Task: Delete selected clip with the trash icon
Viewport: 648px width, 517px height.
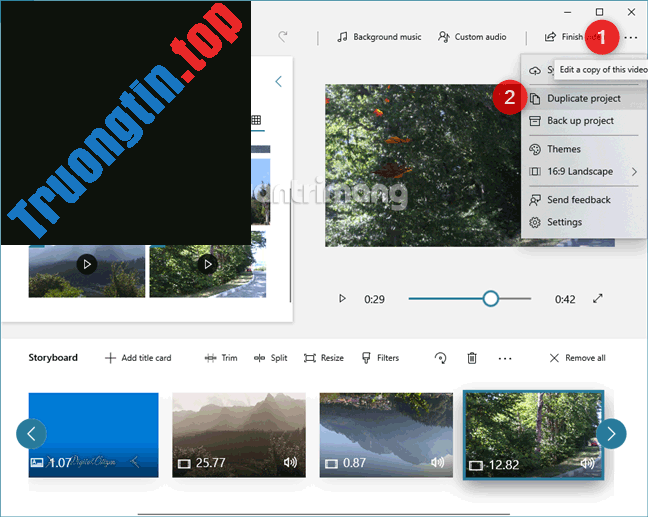Action: (x=472, y=358)
